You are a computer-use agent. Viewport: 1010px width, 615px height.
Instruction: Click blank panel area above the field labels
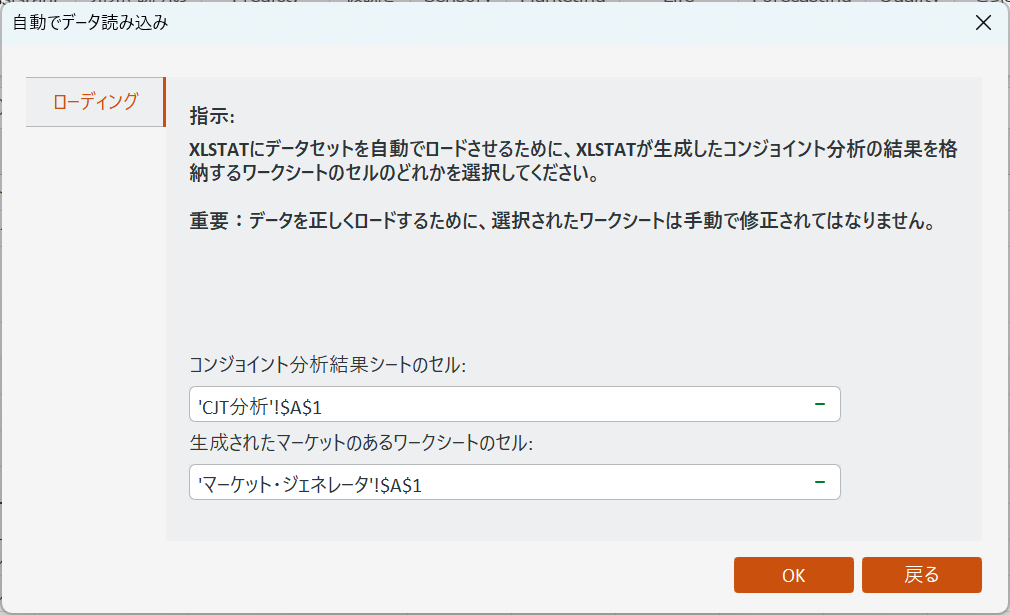pyautogui.click(x=570, y=290)
